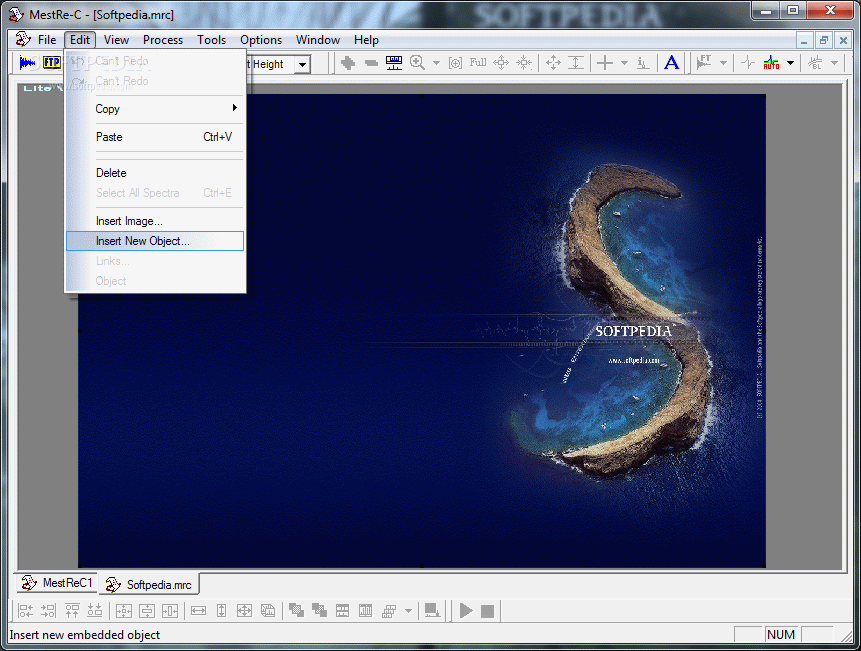Click the decrease intensity minus icon
The width and height of the screenshot is (861, 651).
(x=371, y=63)
